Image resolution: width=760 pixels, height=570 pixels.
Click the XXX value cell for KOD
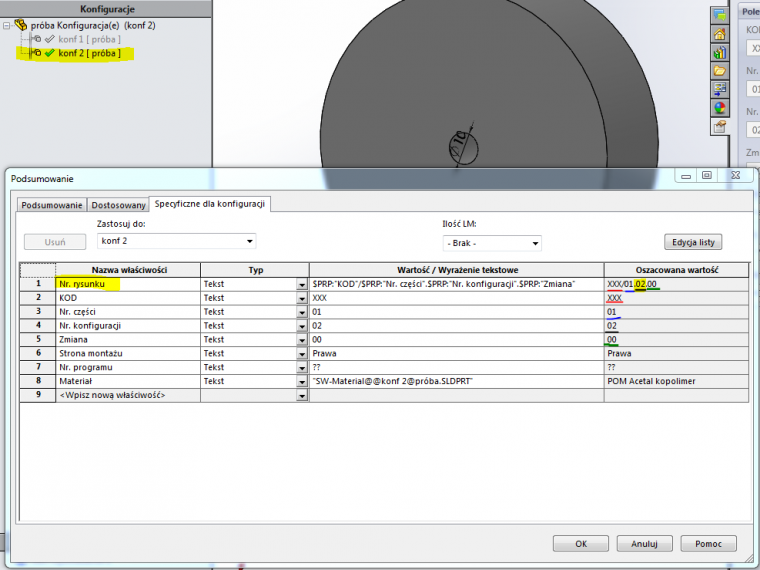457,298
